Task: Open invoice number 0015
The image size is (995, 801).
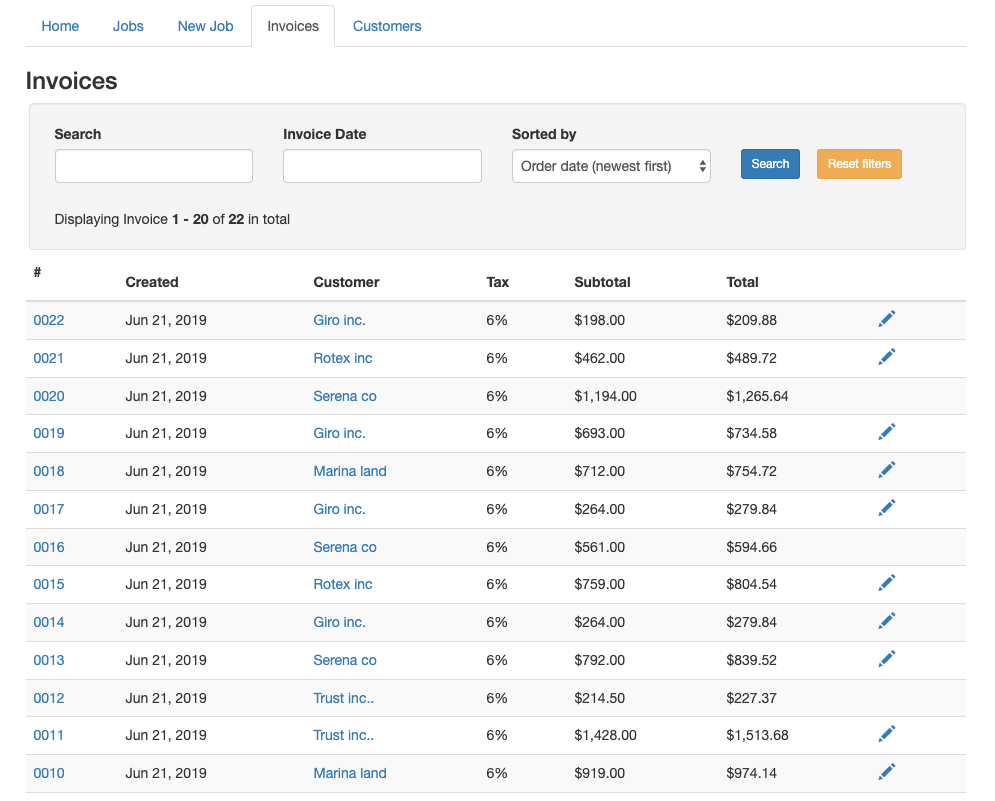Action: pos(49,584)
